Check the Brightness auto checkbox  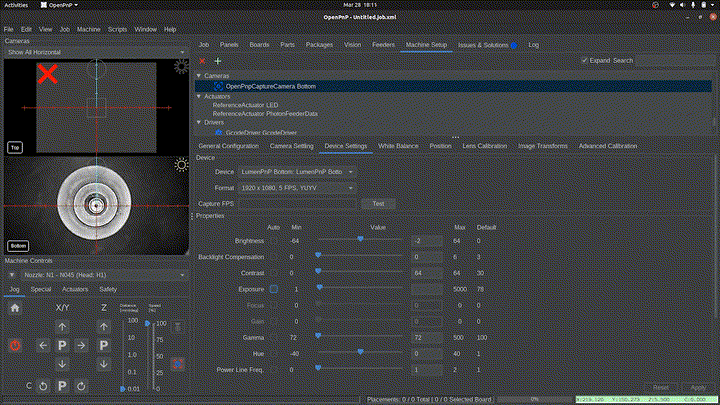click(x=273, y=241)
